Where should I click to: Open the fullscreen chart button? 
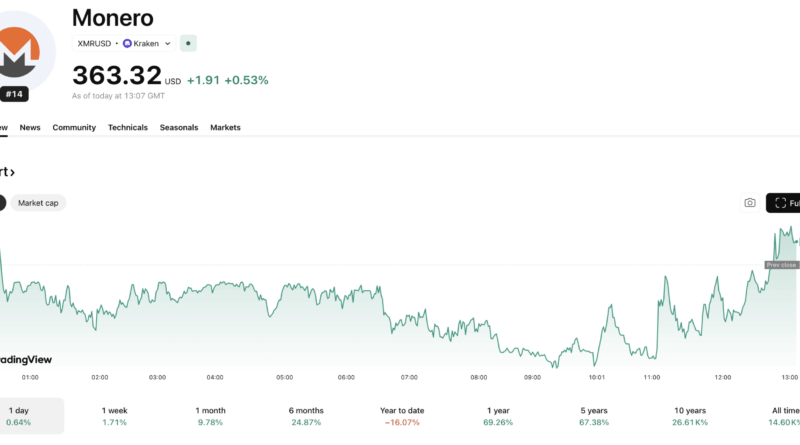(x=783, y=203)
